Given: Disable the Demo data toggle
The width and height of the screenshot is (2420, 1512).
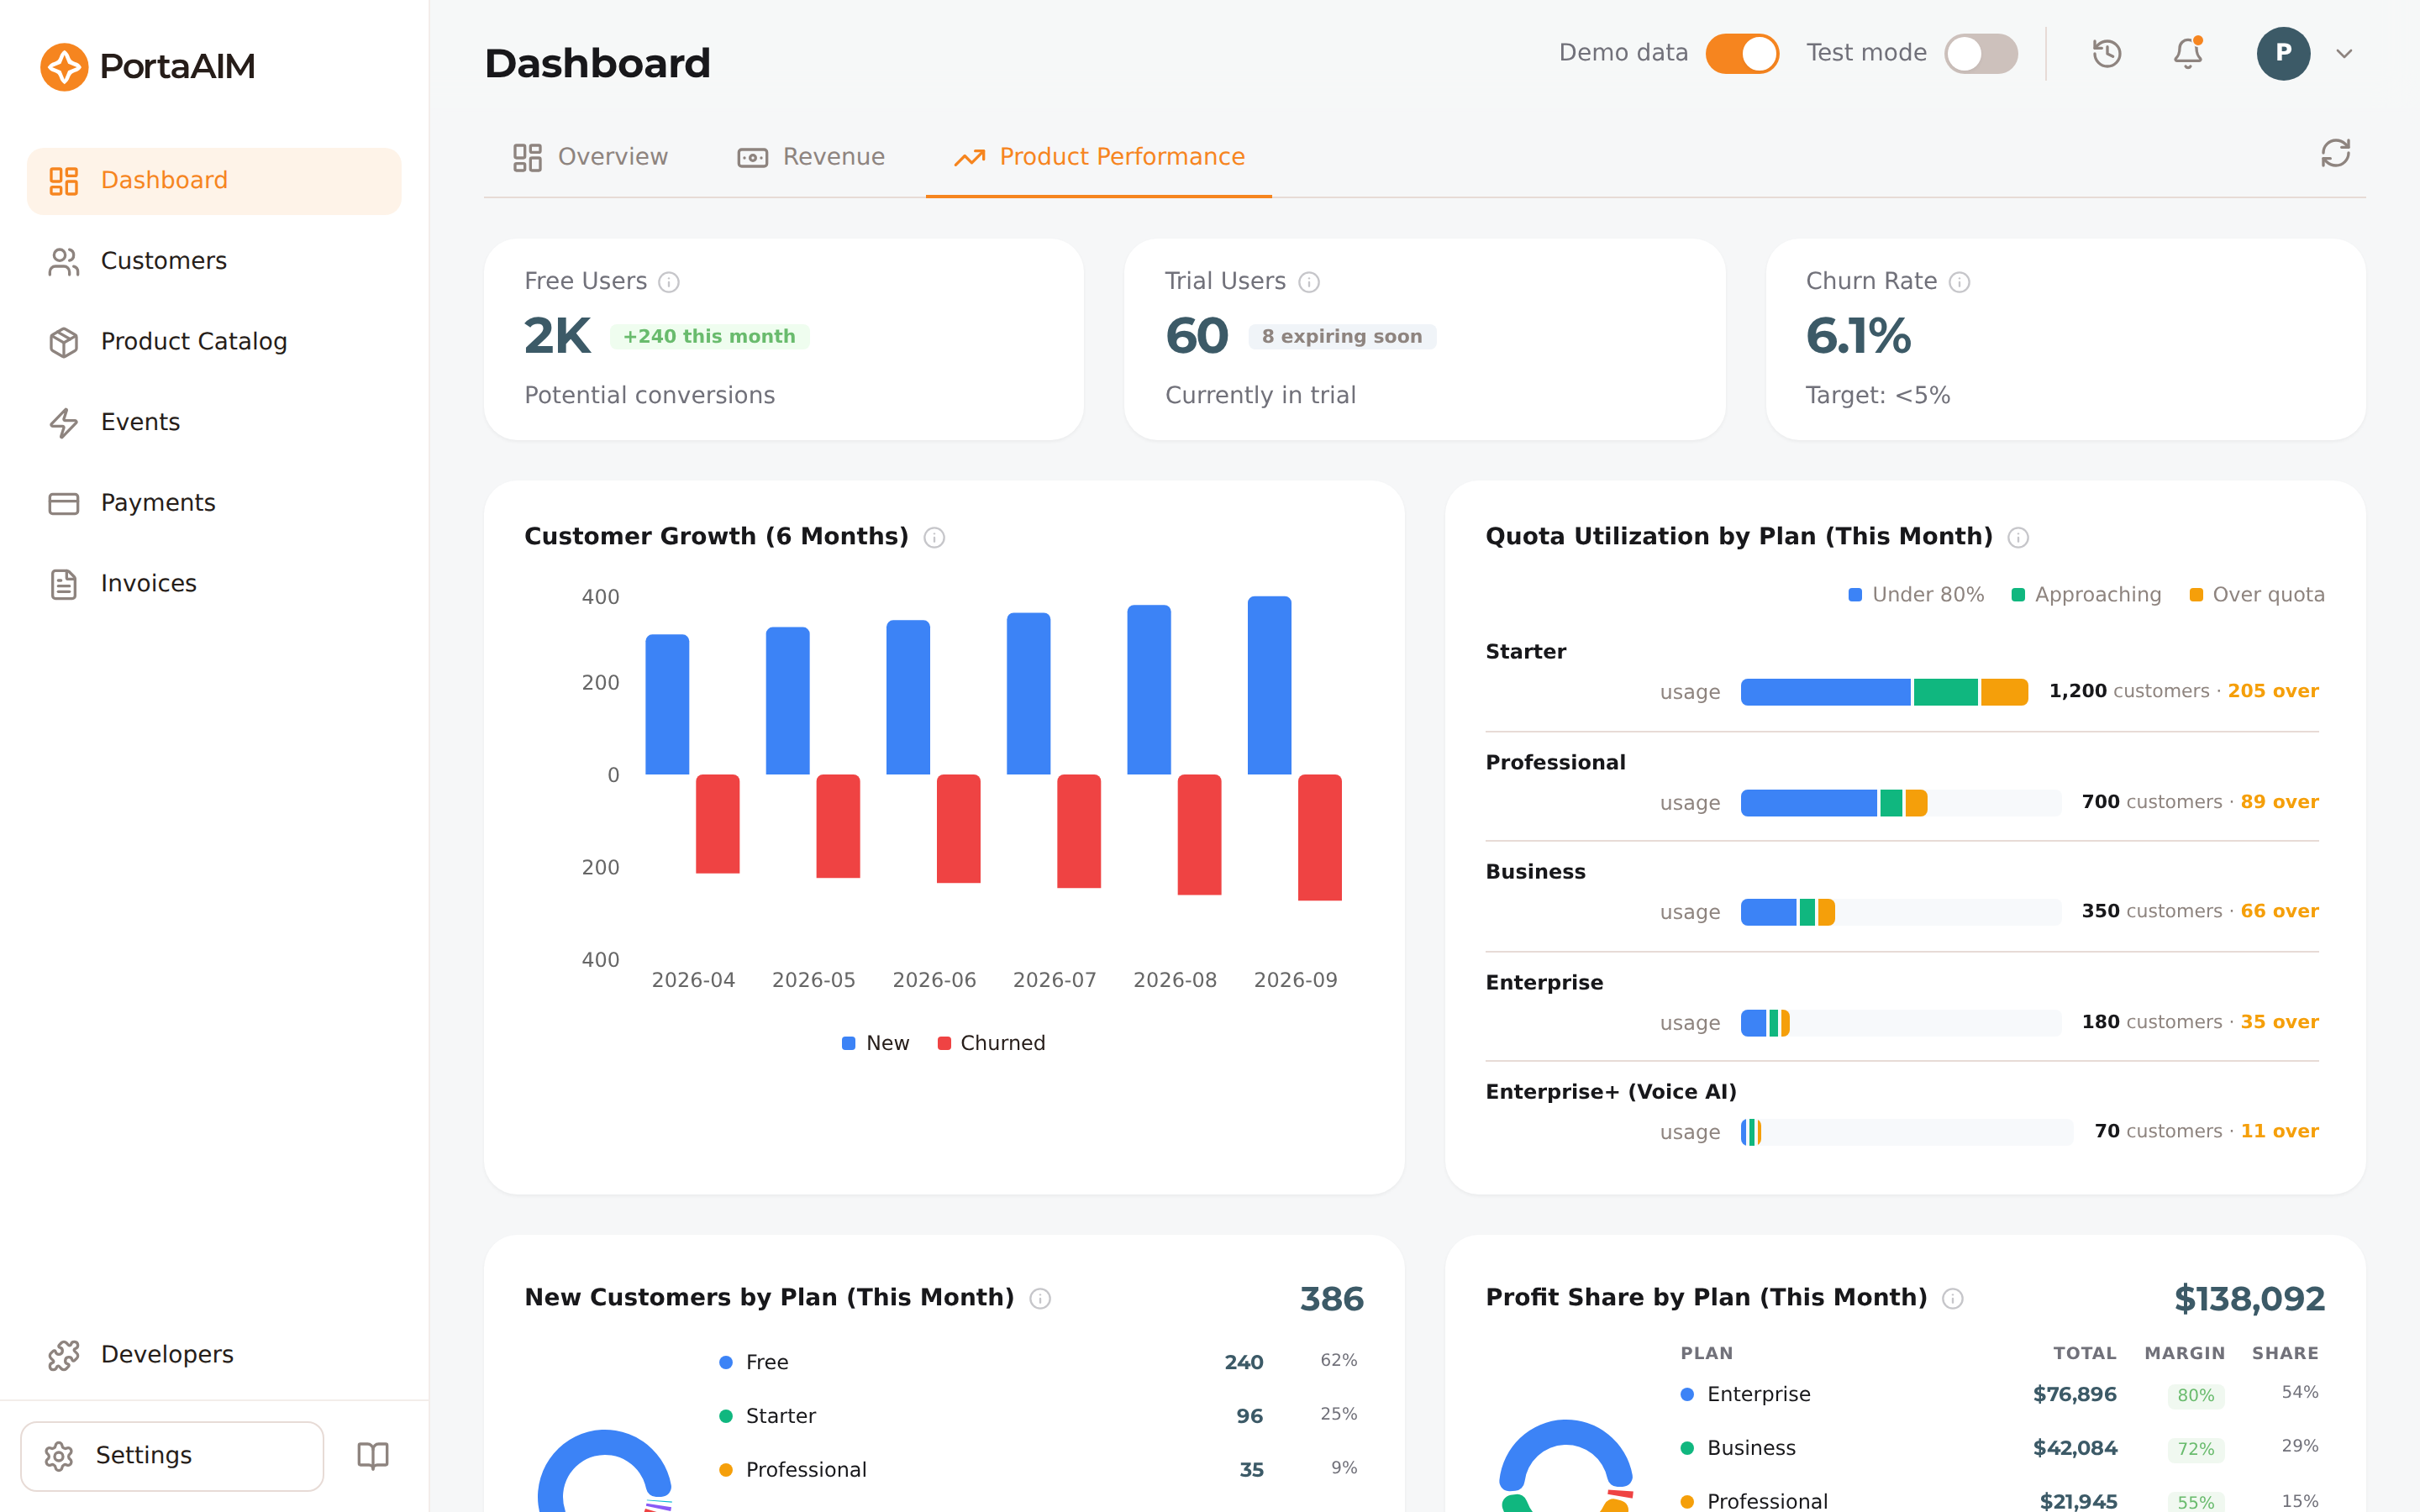Looking at the screenshot, I should tap(1742, 53).
